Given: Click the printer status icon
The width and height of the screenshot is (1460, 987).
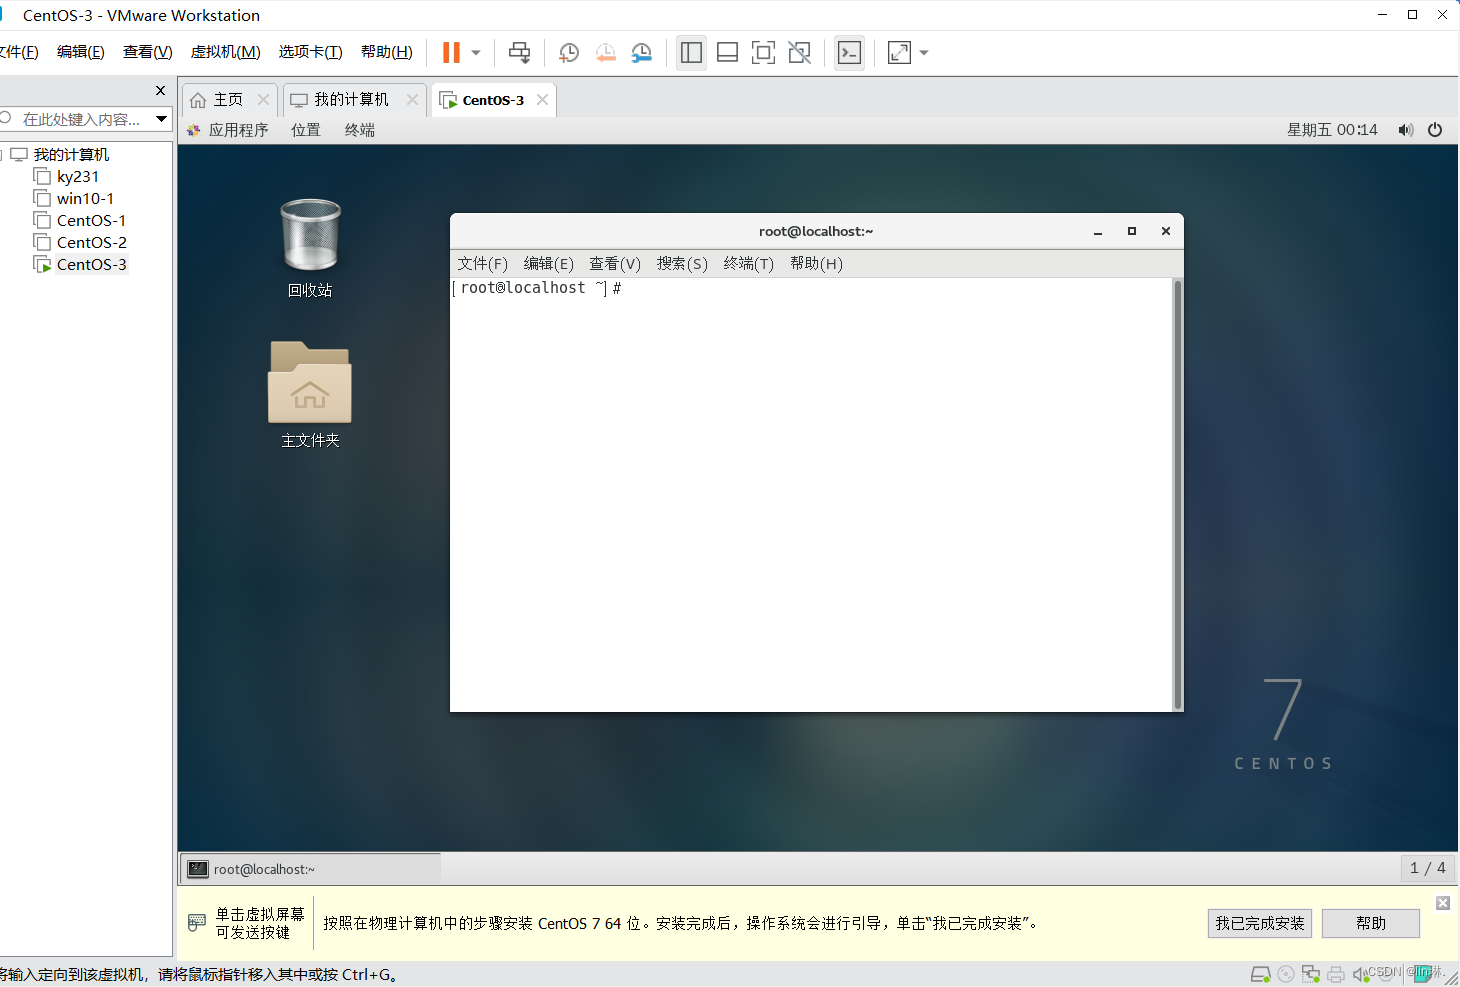Looking at the screenshot, I should click(x=1336, y=974).
